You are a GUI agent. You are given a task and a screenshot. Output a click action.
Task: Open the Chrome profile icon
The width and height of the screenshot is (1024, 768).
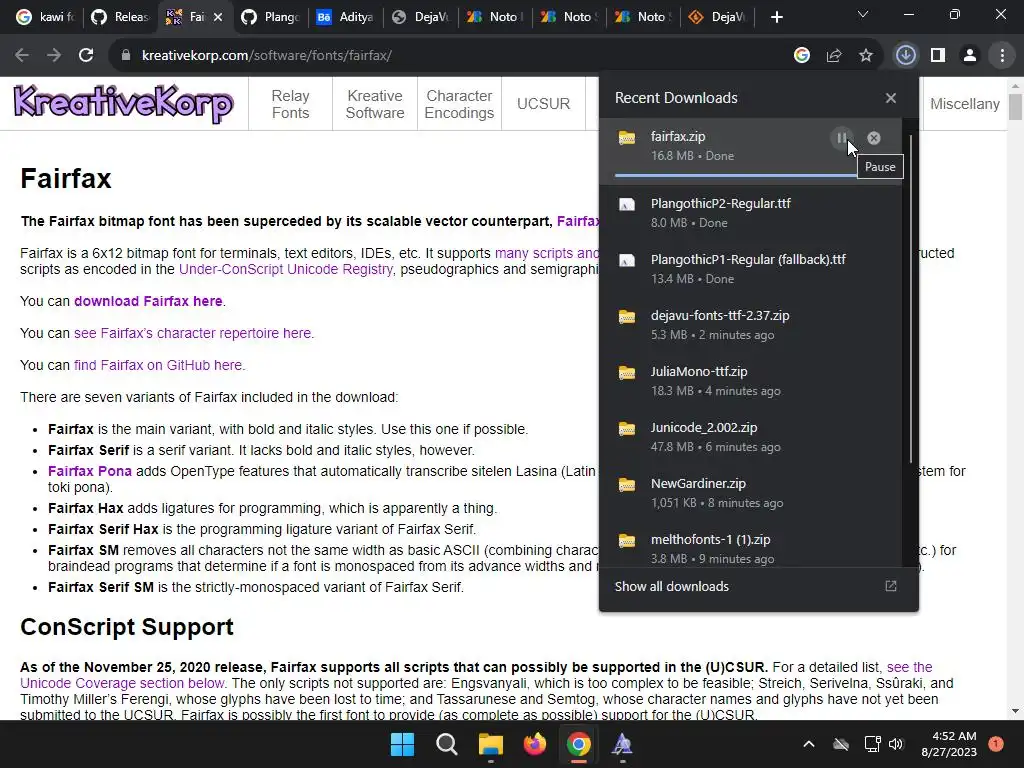point(970,56)
